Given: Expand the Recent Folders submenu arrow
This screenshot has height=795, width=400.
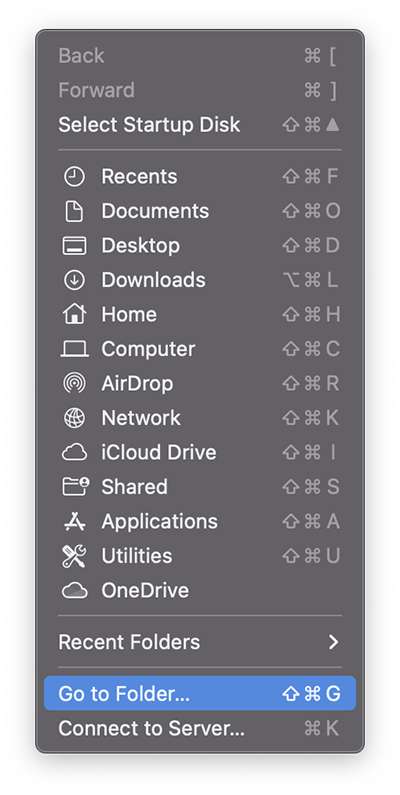Looking at the screenshot, I should pos(333,642).
